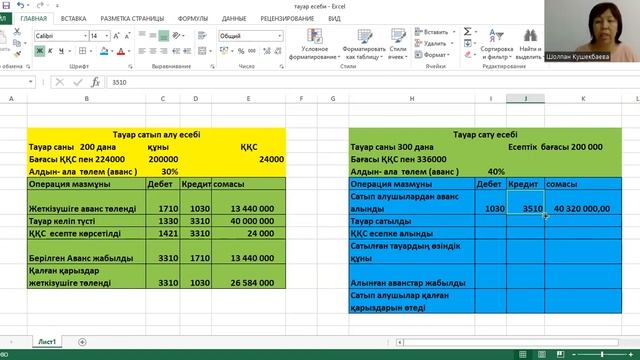The height and width of the screenshot is (360, 640).
Task: Open the Стили ячеек gallery
Action: click(398, 44)
